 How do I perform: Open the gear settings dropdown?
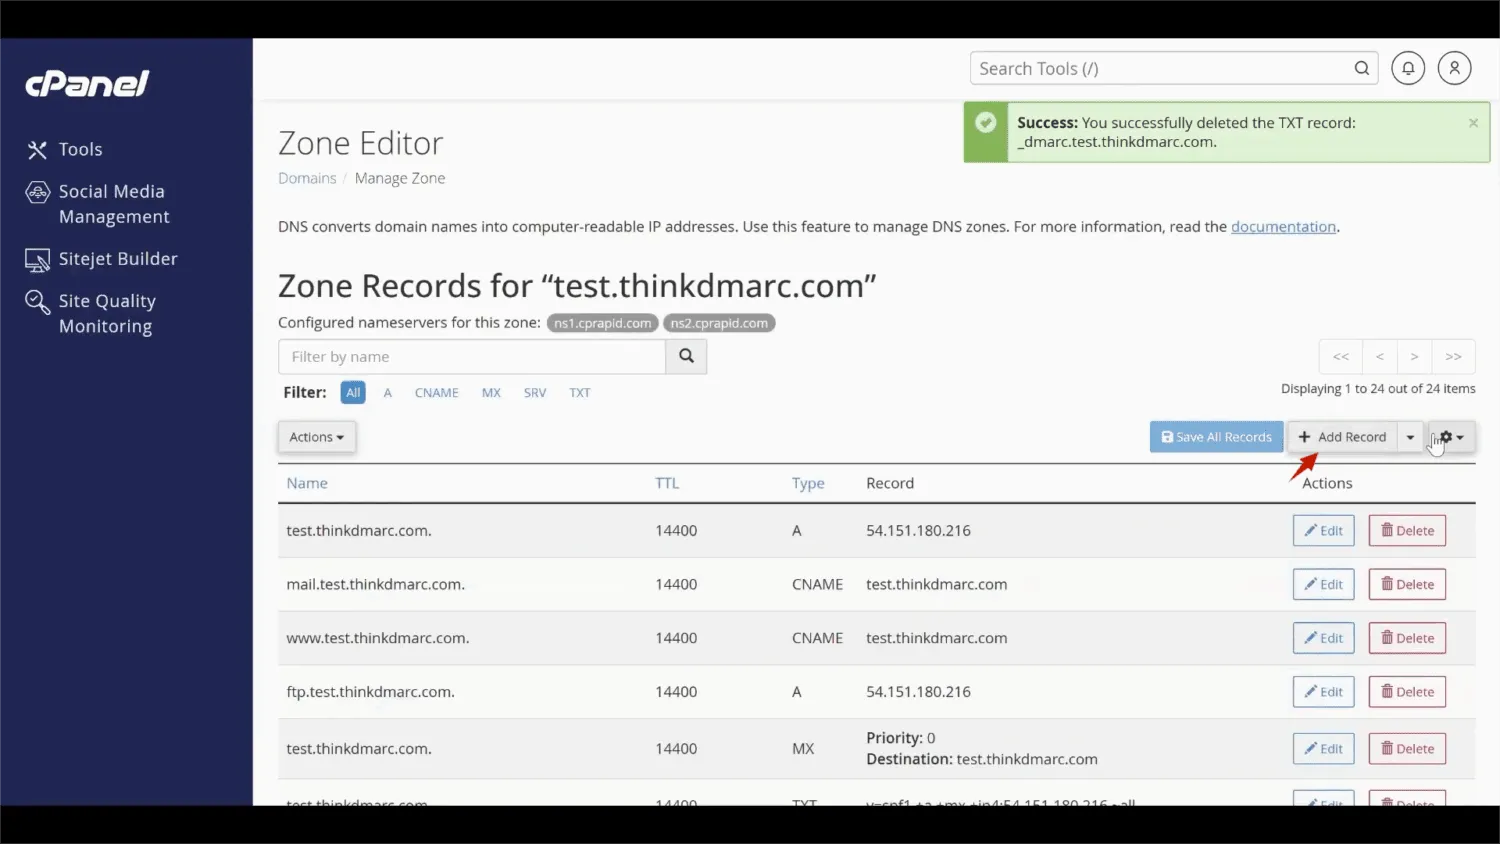point(1452,437)
